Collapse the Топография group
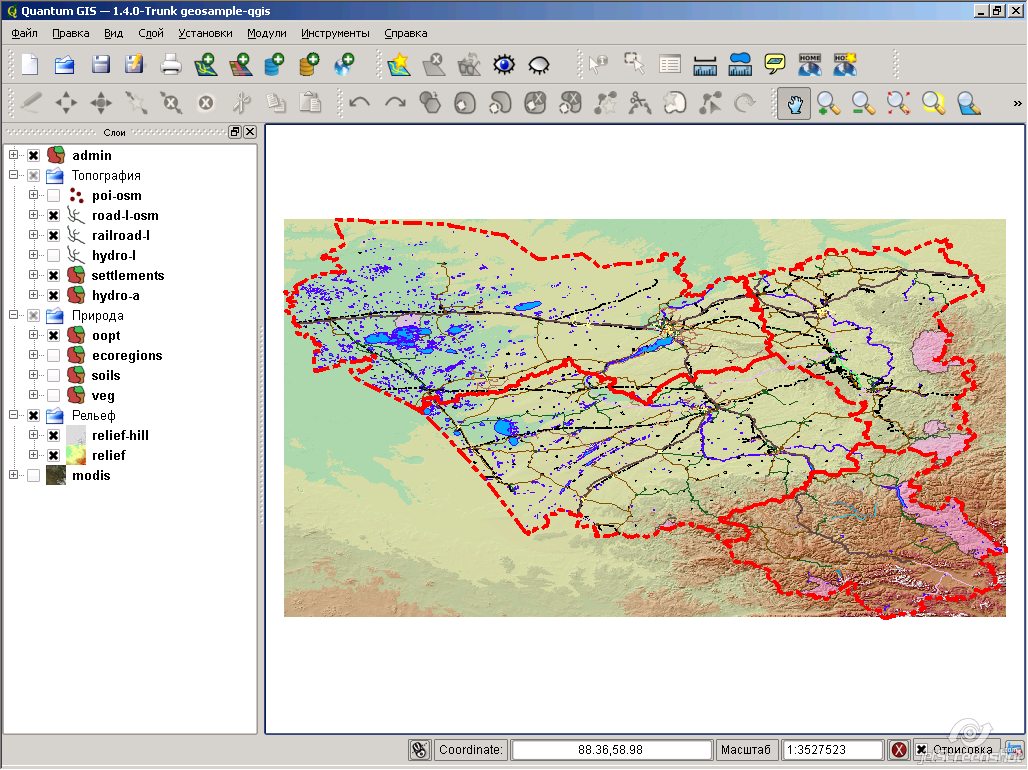 click(13, 175)
